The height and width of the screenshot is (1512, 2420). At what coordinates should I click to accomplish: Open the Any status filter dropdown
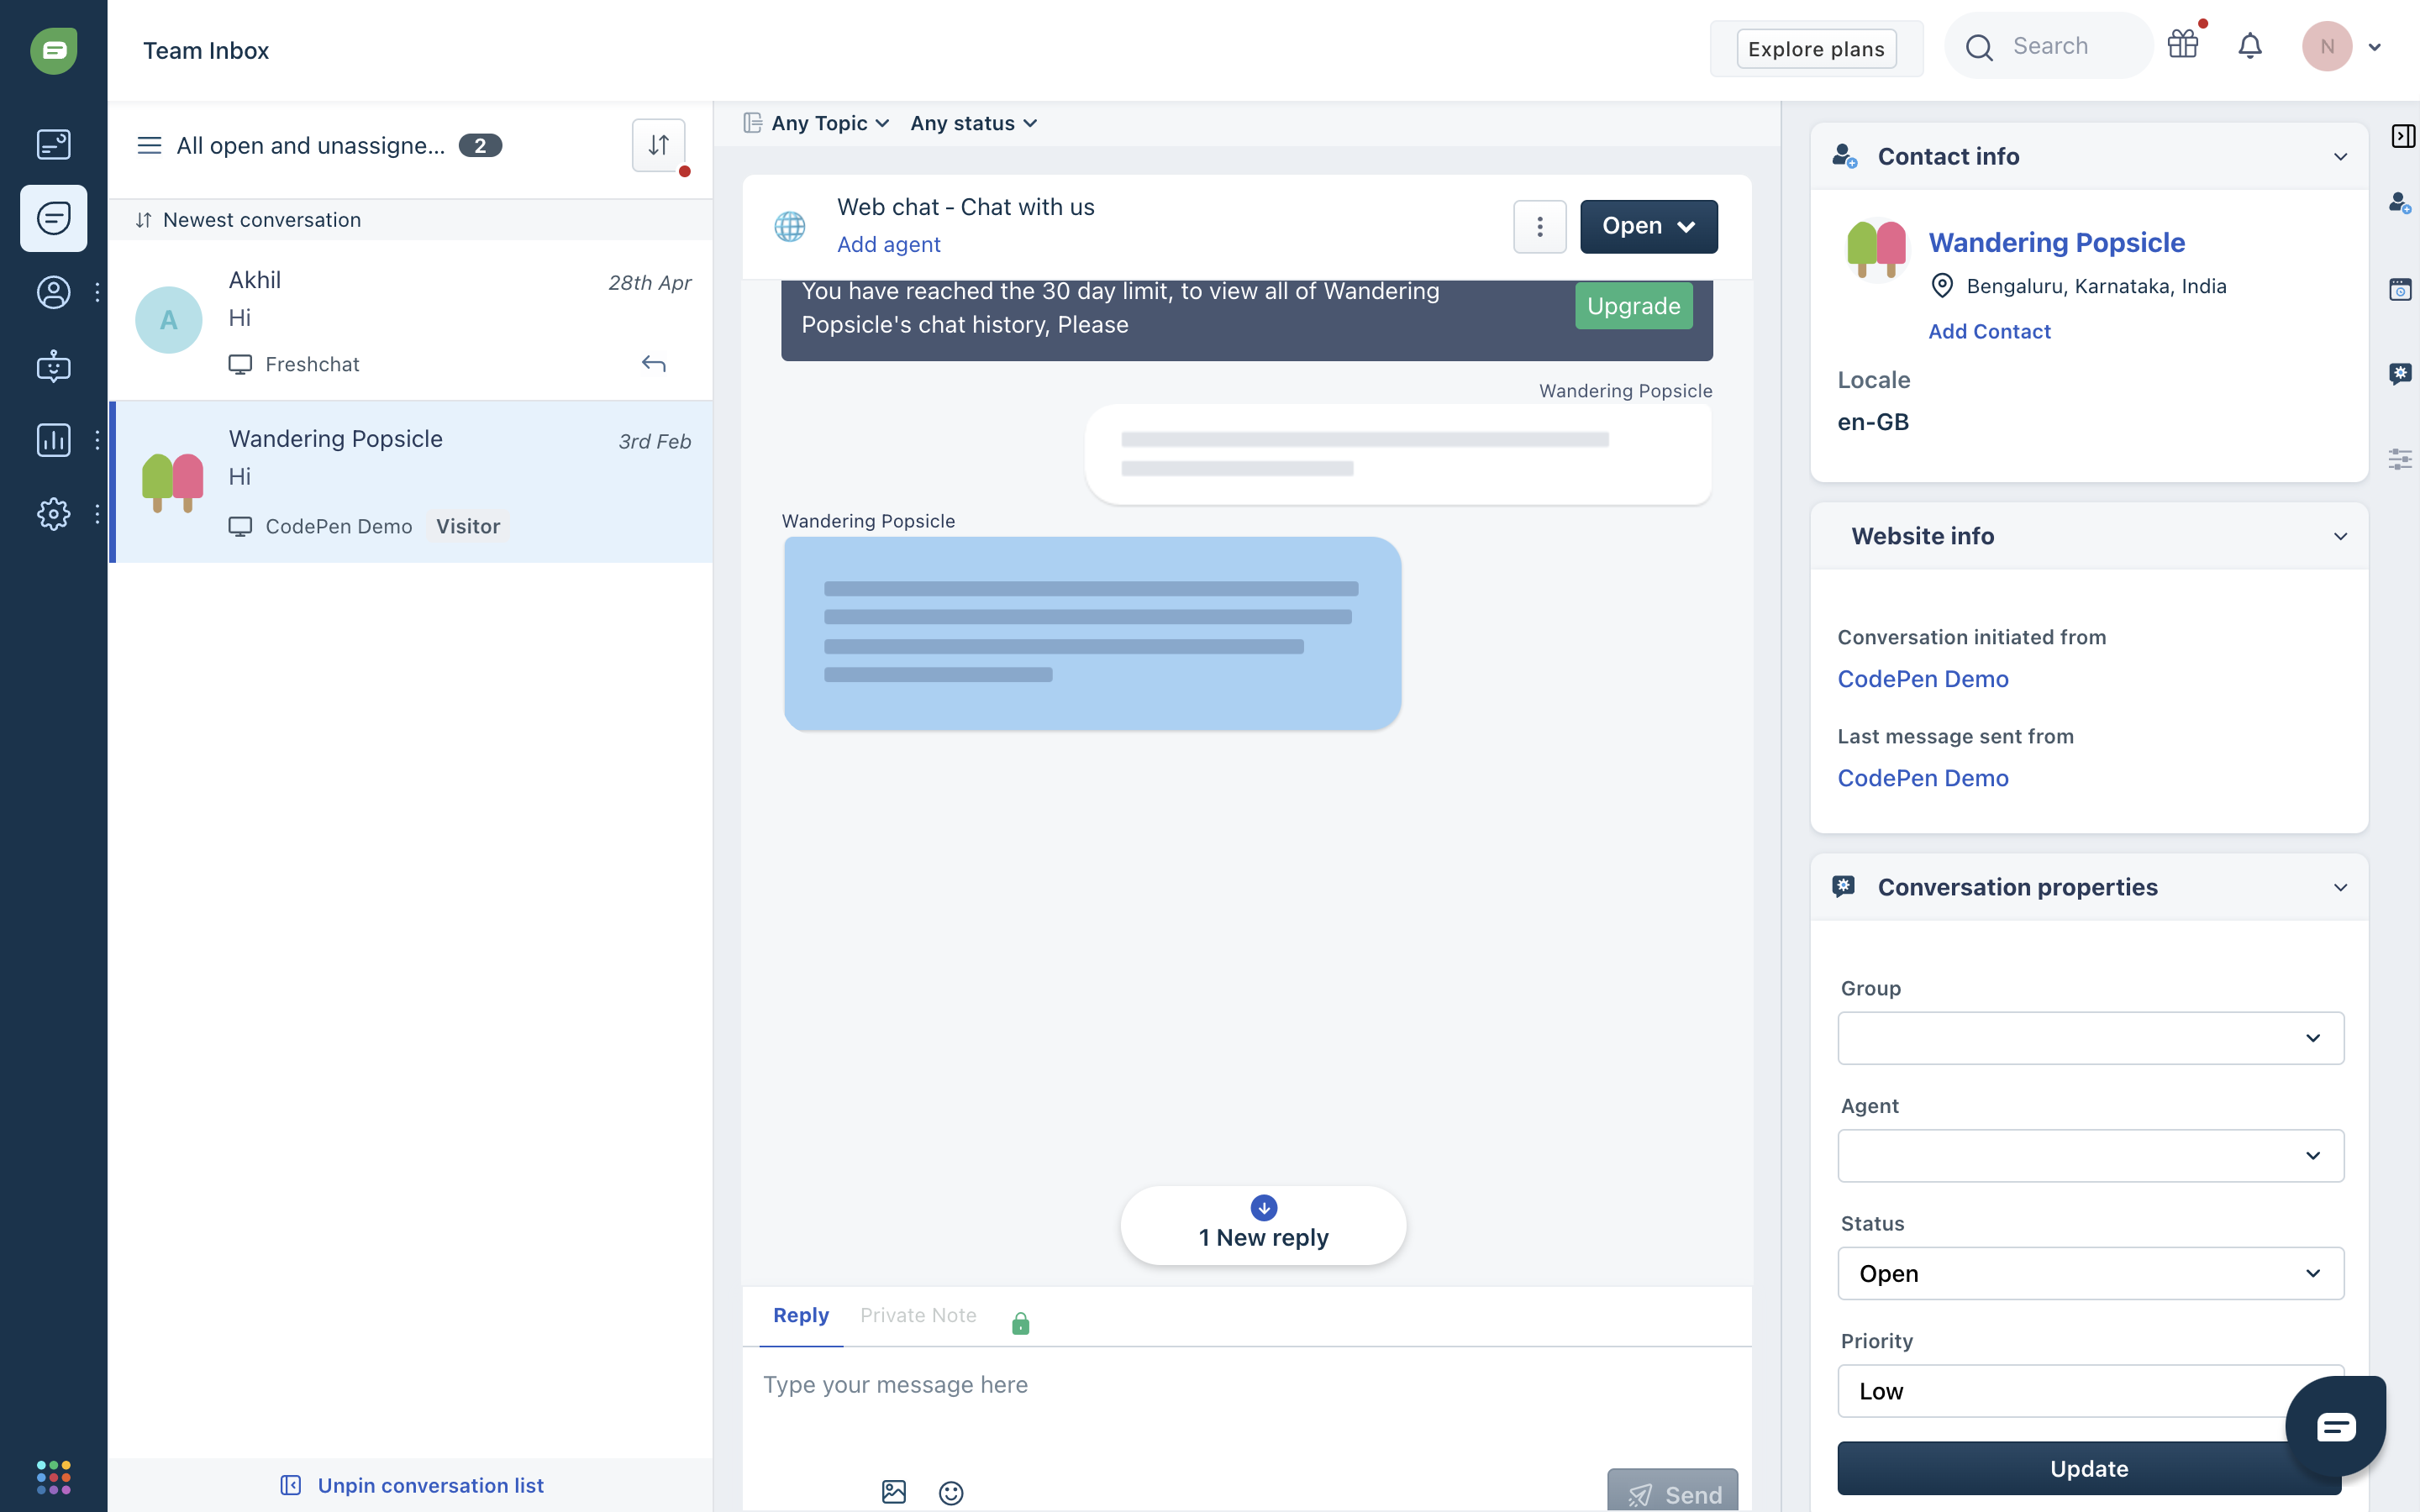973,123
